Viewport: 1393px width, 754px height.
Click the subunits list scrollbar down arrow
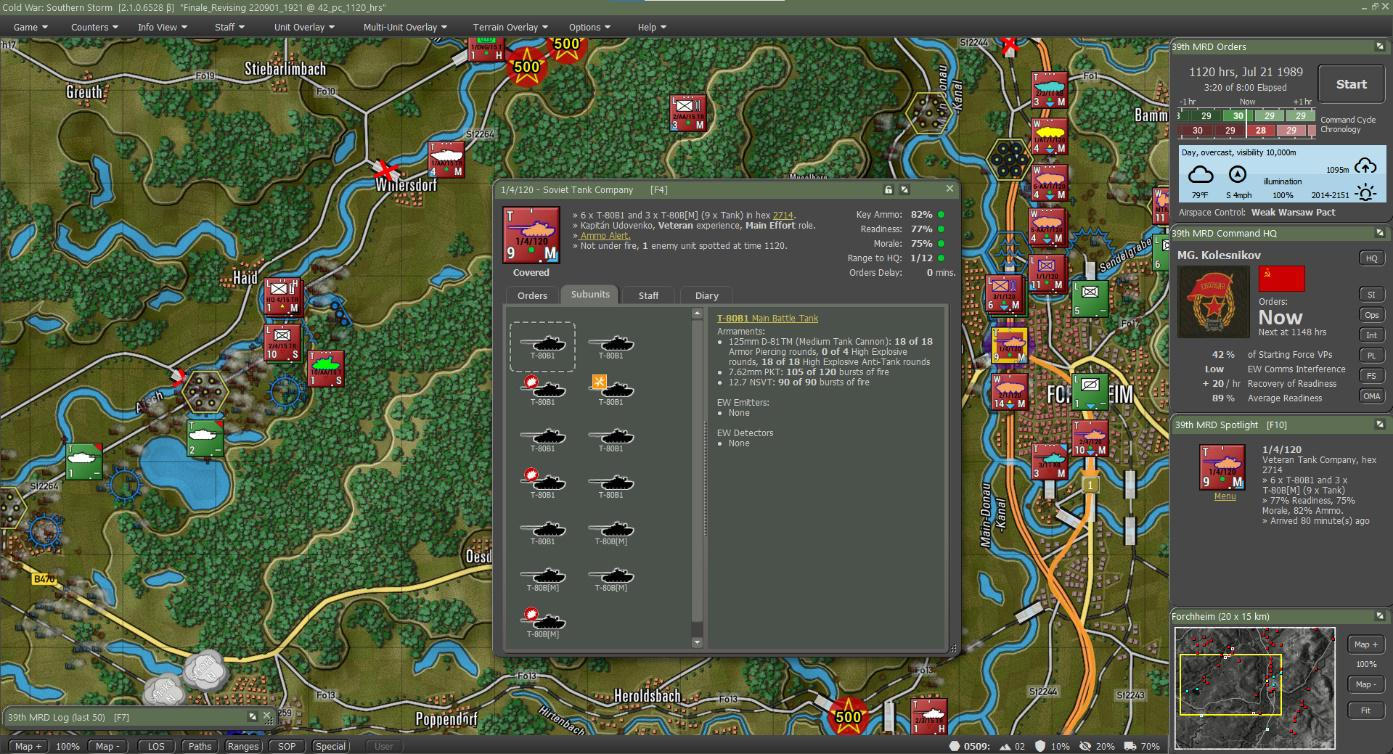698,643
